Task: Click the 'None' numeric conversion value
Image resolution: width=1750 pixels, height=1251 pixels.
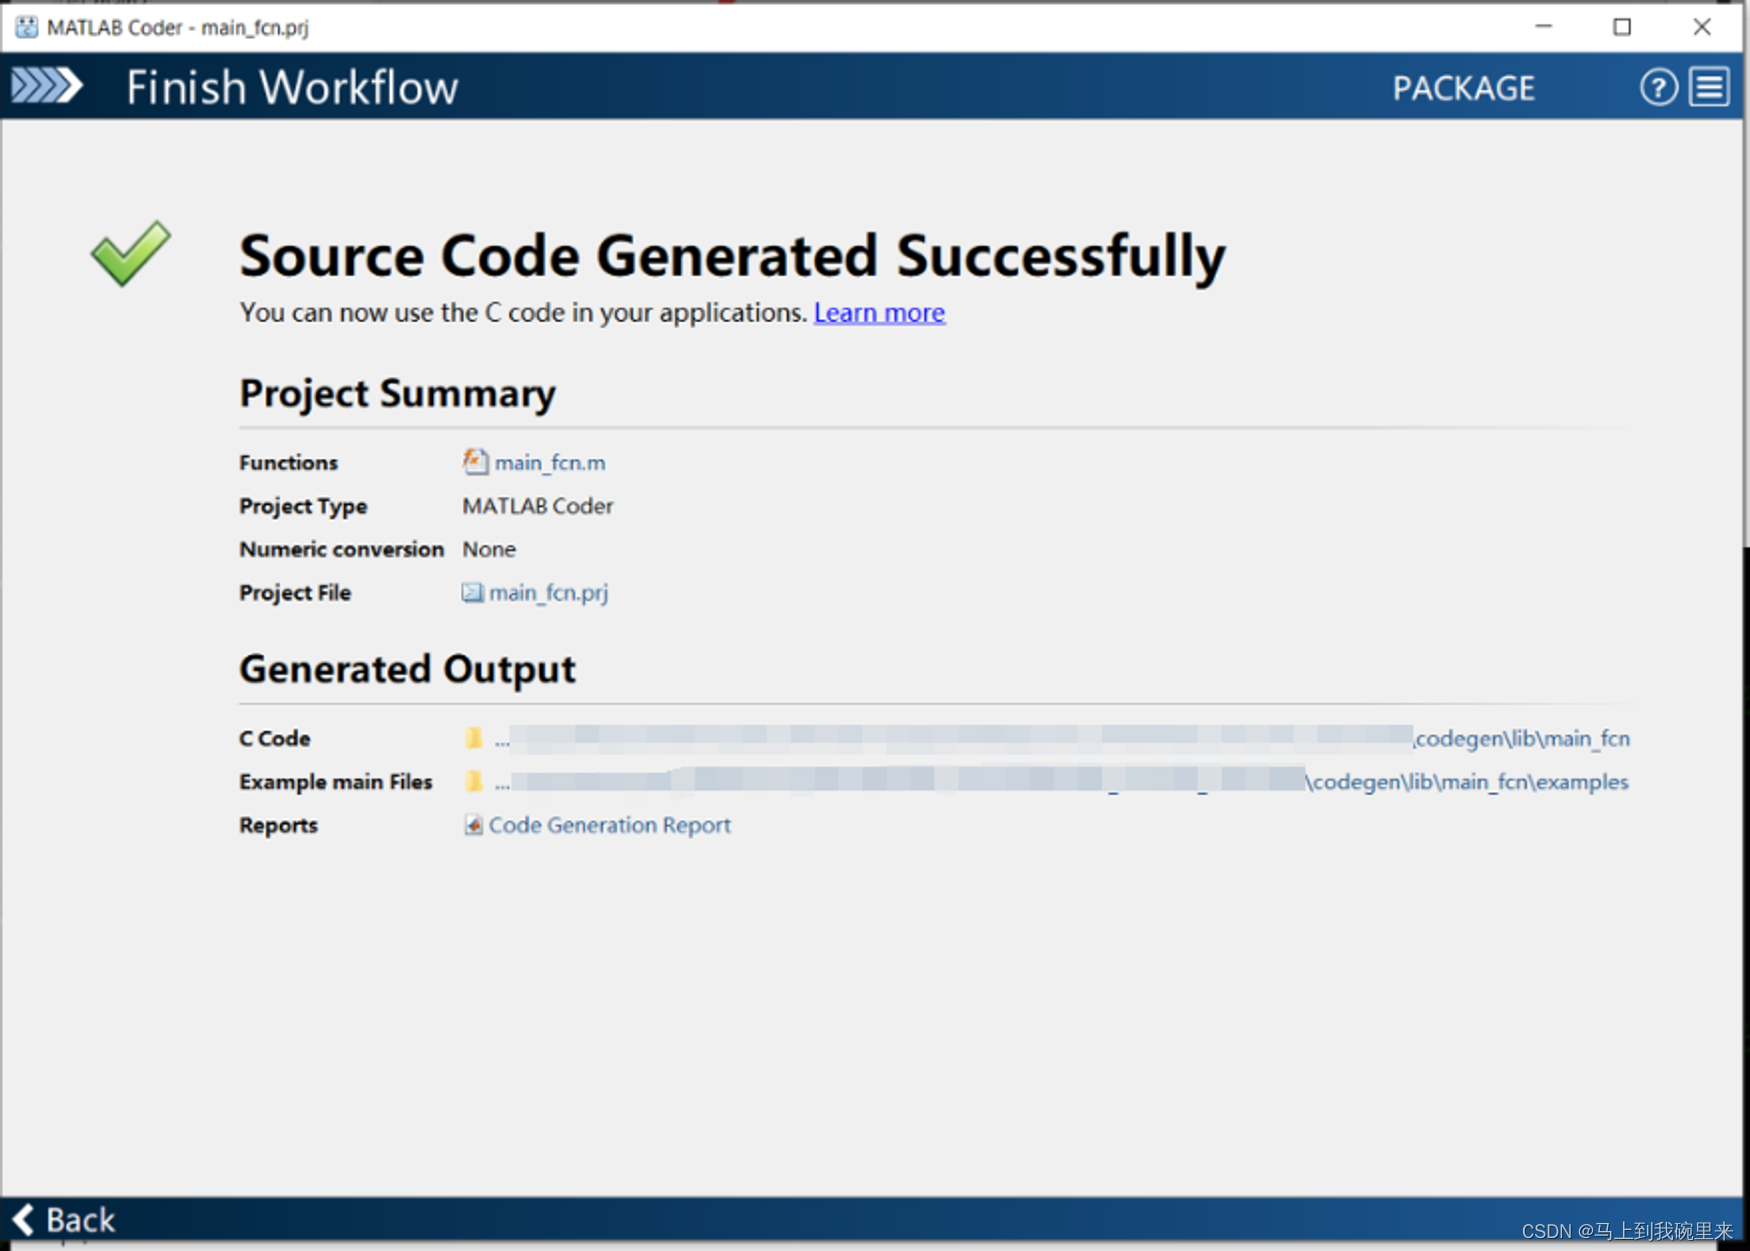Action: pos(489,549)
